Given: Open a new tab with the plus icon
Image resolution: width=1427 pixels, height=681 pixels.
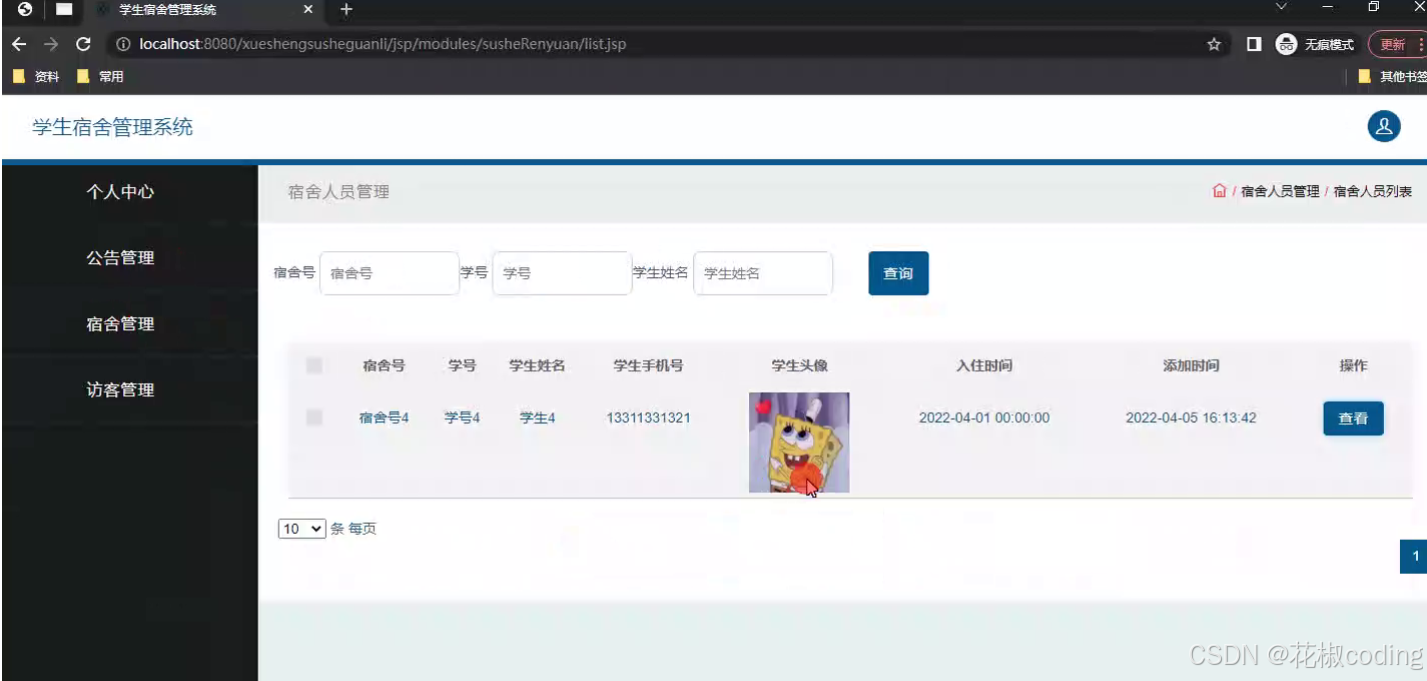Looking at the screenshot, I should pyautogui.click(x=345, y=10).
